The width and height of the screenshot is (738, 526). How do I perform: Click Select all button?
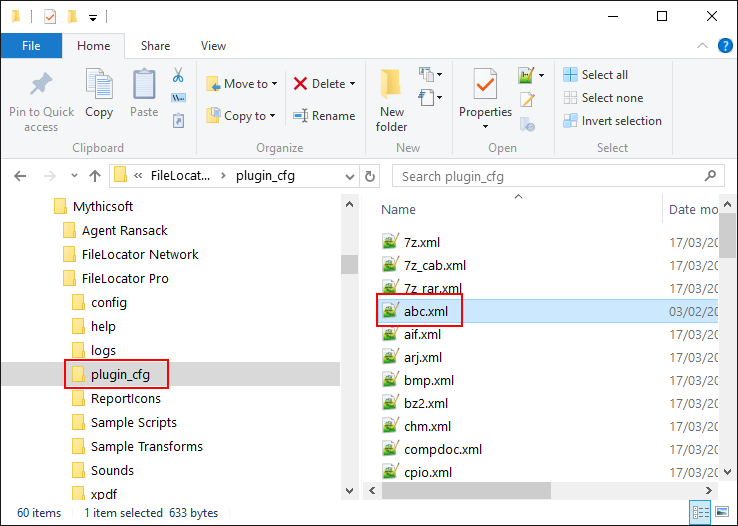pos(596,75)
